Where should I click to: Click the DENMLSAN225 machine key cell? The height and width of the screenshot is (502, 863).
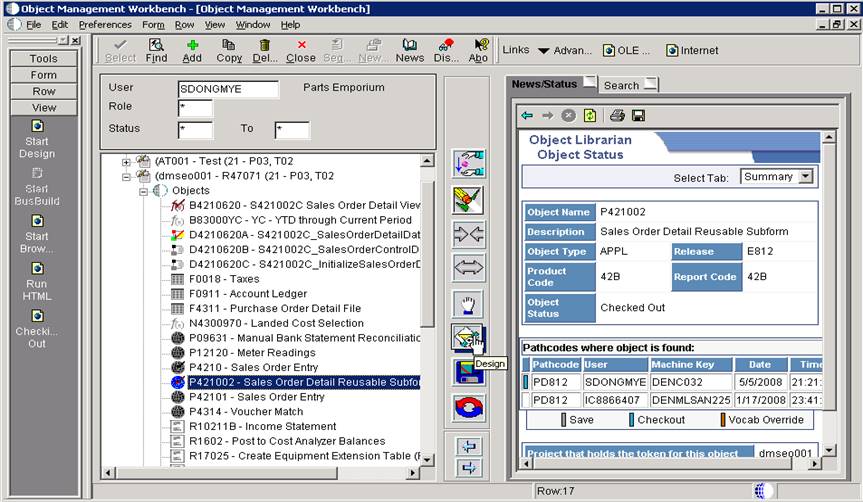click(x=691, y=400)
